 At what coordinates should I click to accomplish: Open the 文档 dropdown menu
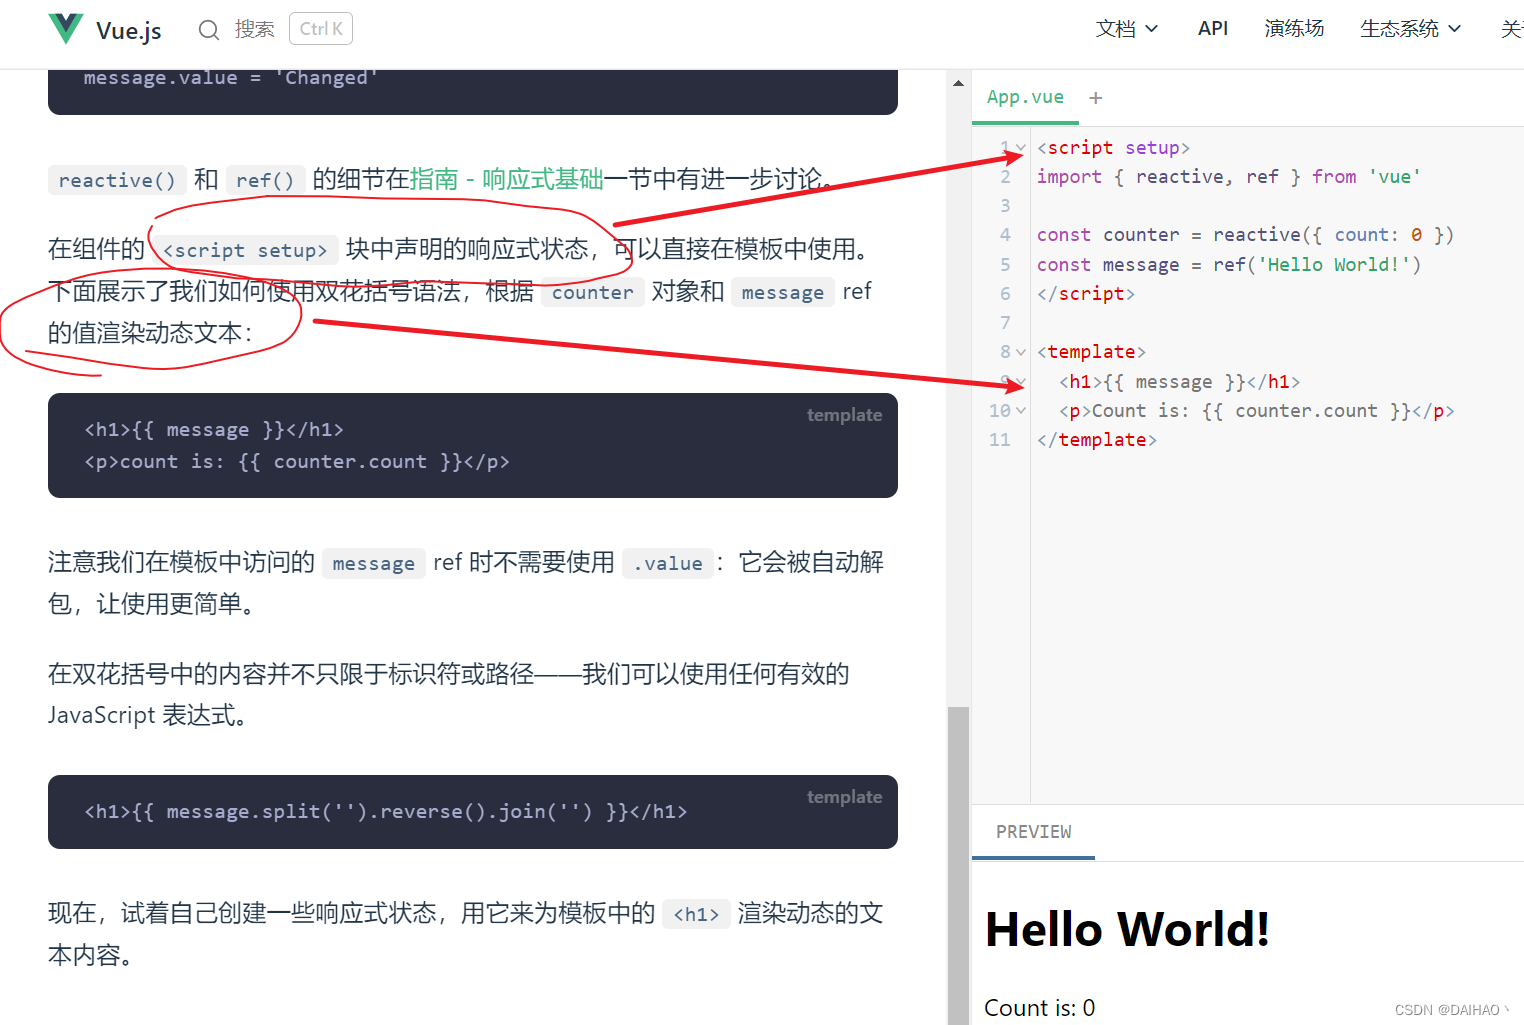tap(1126, 29)
